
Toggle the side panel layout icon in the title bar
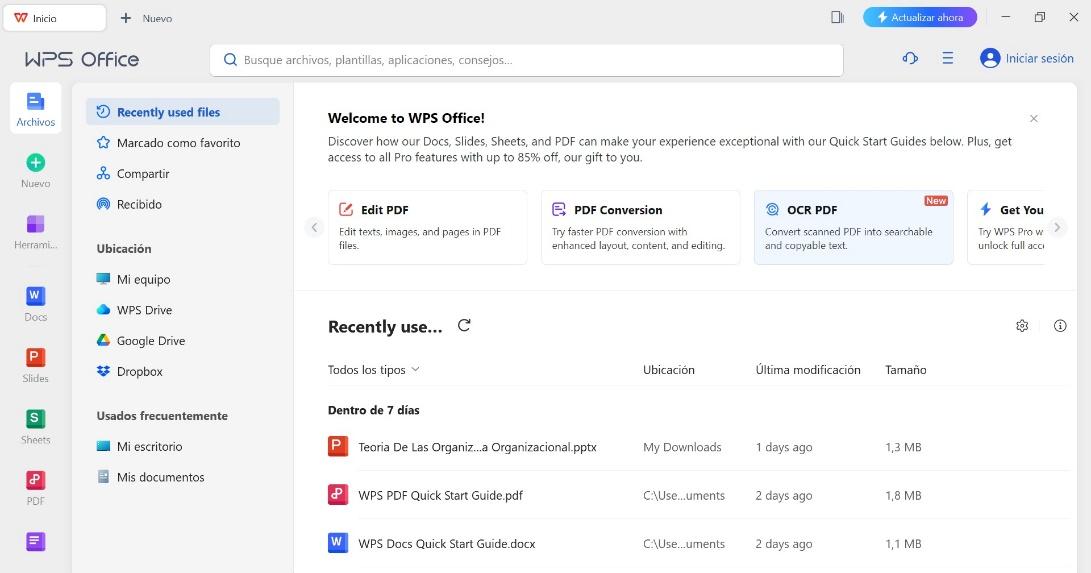pyautogui.click(x=838, y=17)
